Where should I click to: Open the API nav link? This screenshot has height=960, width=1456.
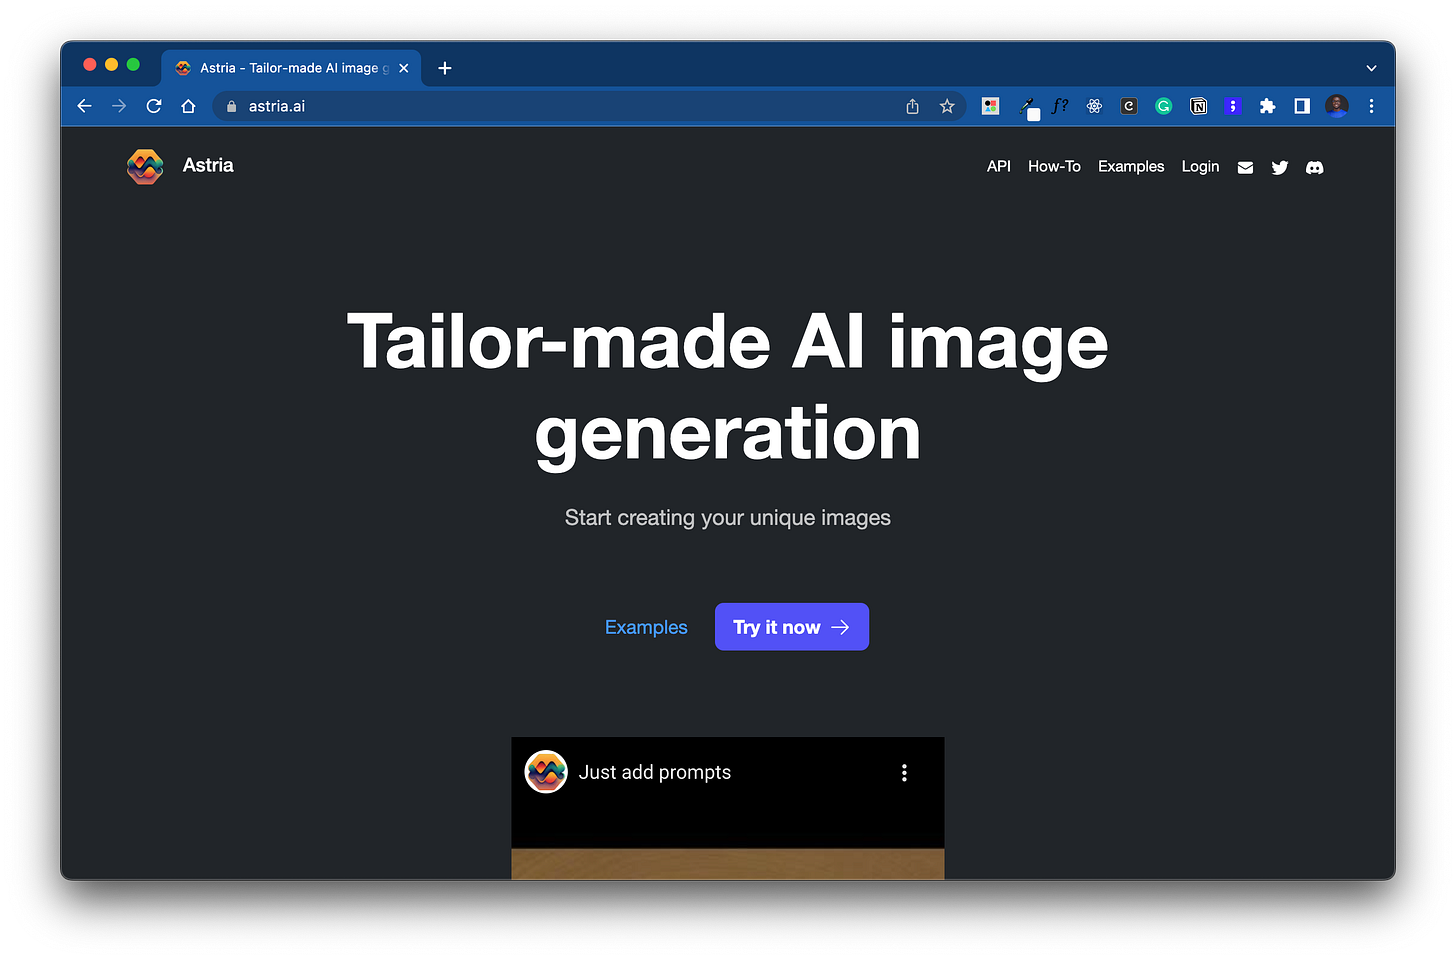pyautogui.click(x=999, y=167)
